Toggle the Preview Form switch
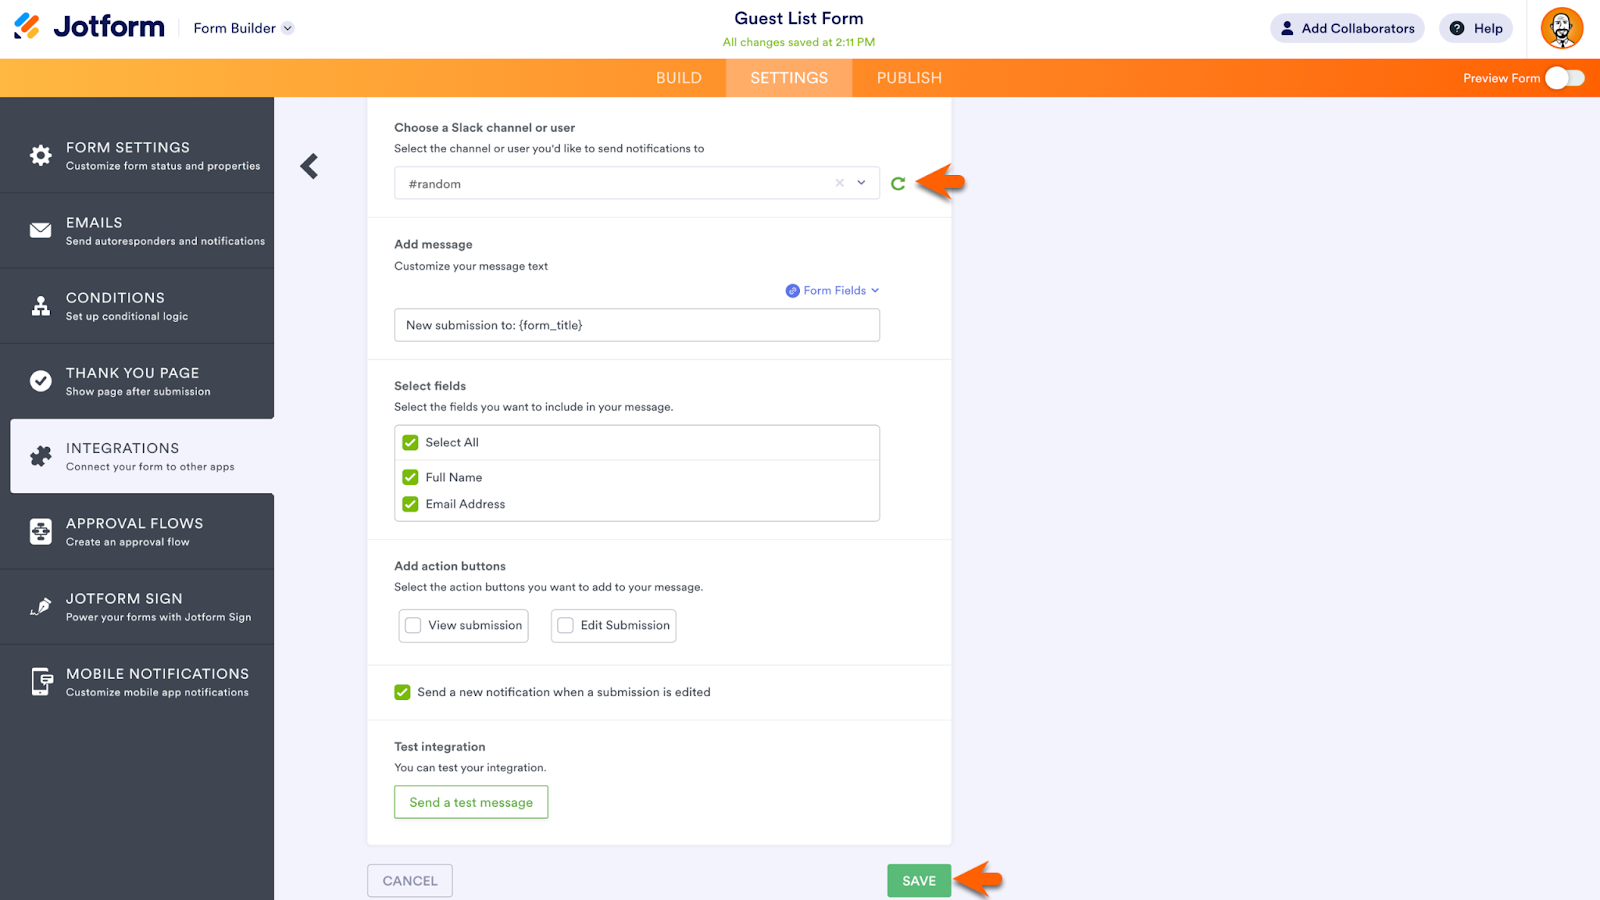The height and width of the screenshot is (900, 1600). pos(1565,78)
